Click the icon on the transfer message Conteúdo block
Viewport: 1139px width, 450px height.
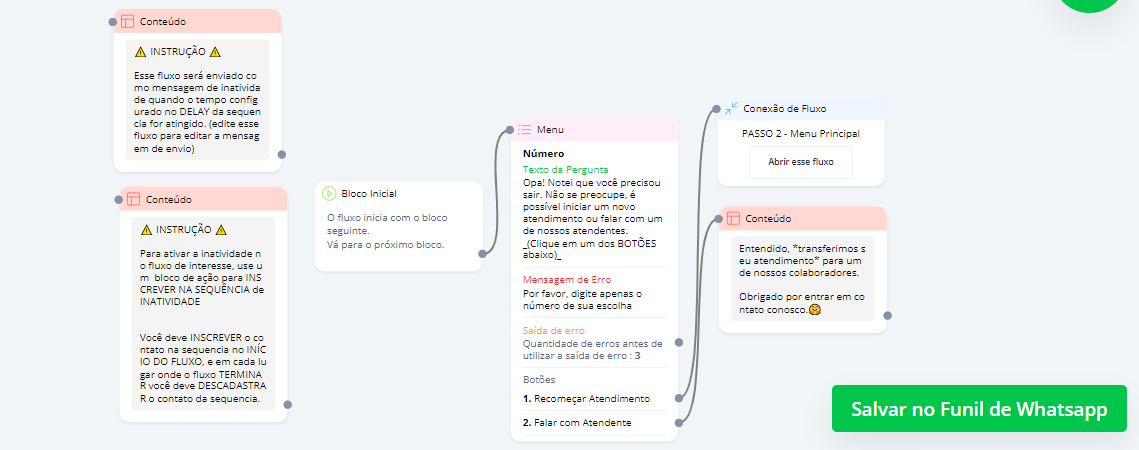[733, 218]
